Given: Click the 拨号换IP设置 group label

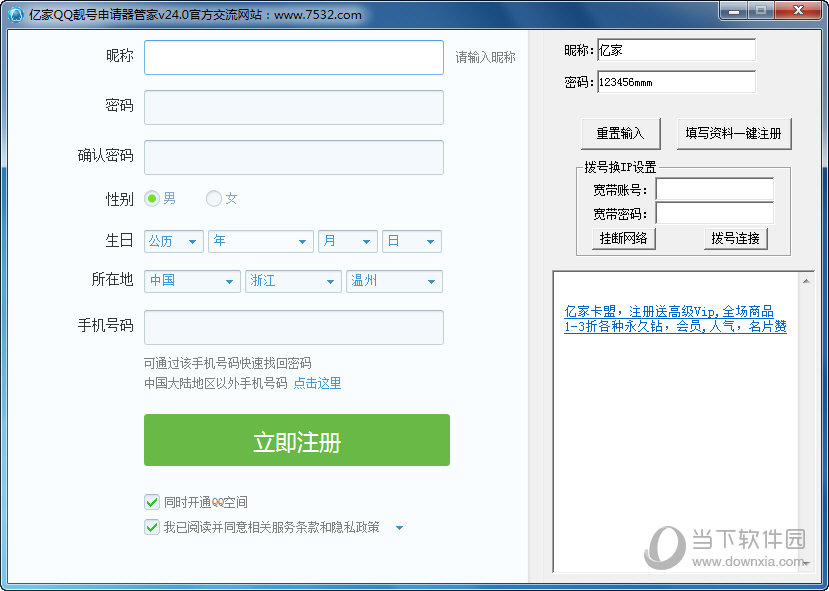Looking at the screenshot, I should 620,168.
